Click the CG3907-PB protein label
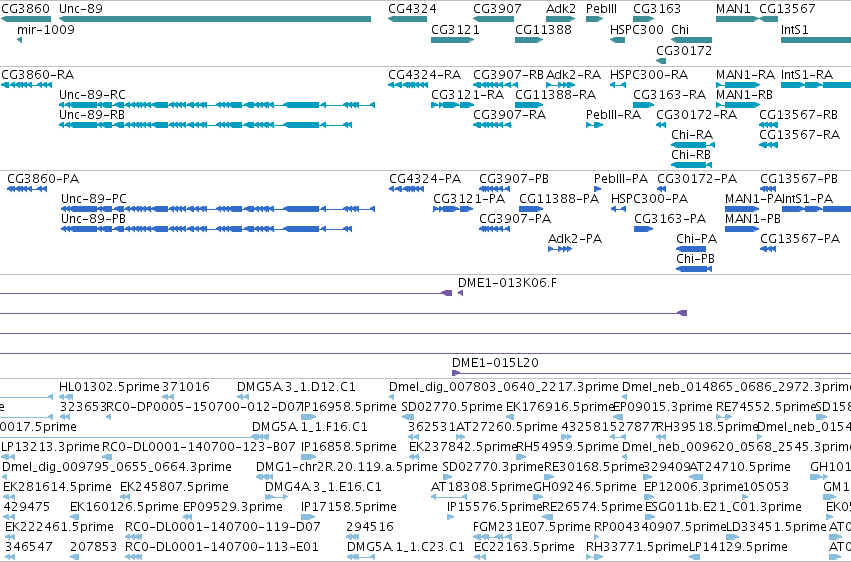The width and height of the screenshot is (851, 562). coord(514,178)
